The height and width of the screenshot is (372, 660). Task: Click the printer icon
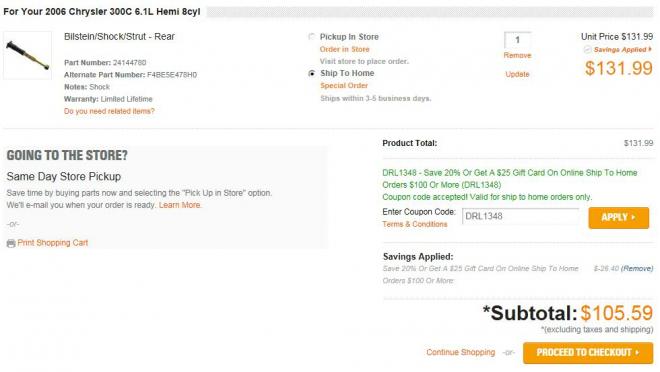pyautogui.click(x=11, y=243)
